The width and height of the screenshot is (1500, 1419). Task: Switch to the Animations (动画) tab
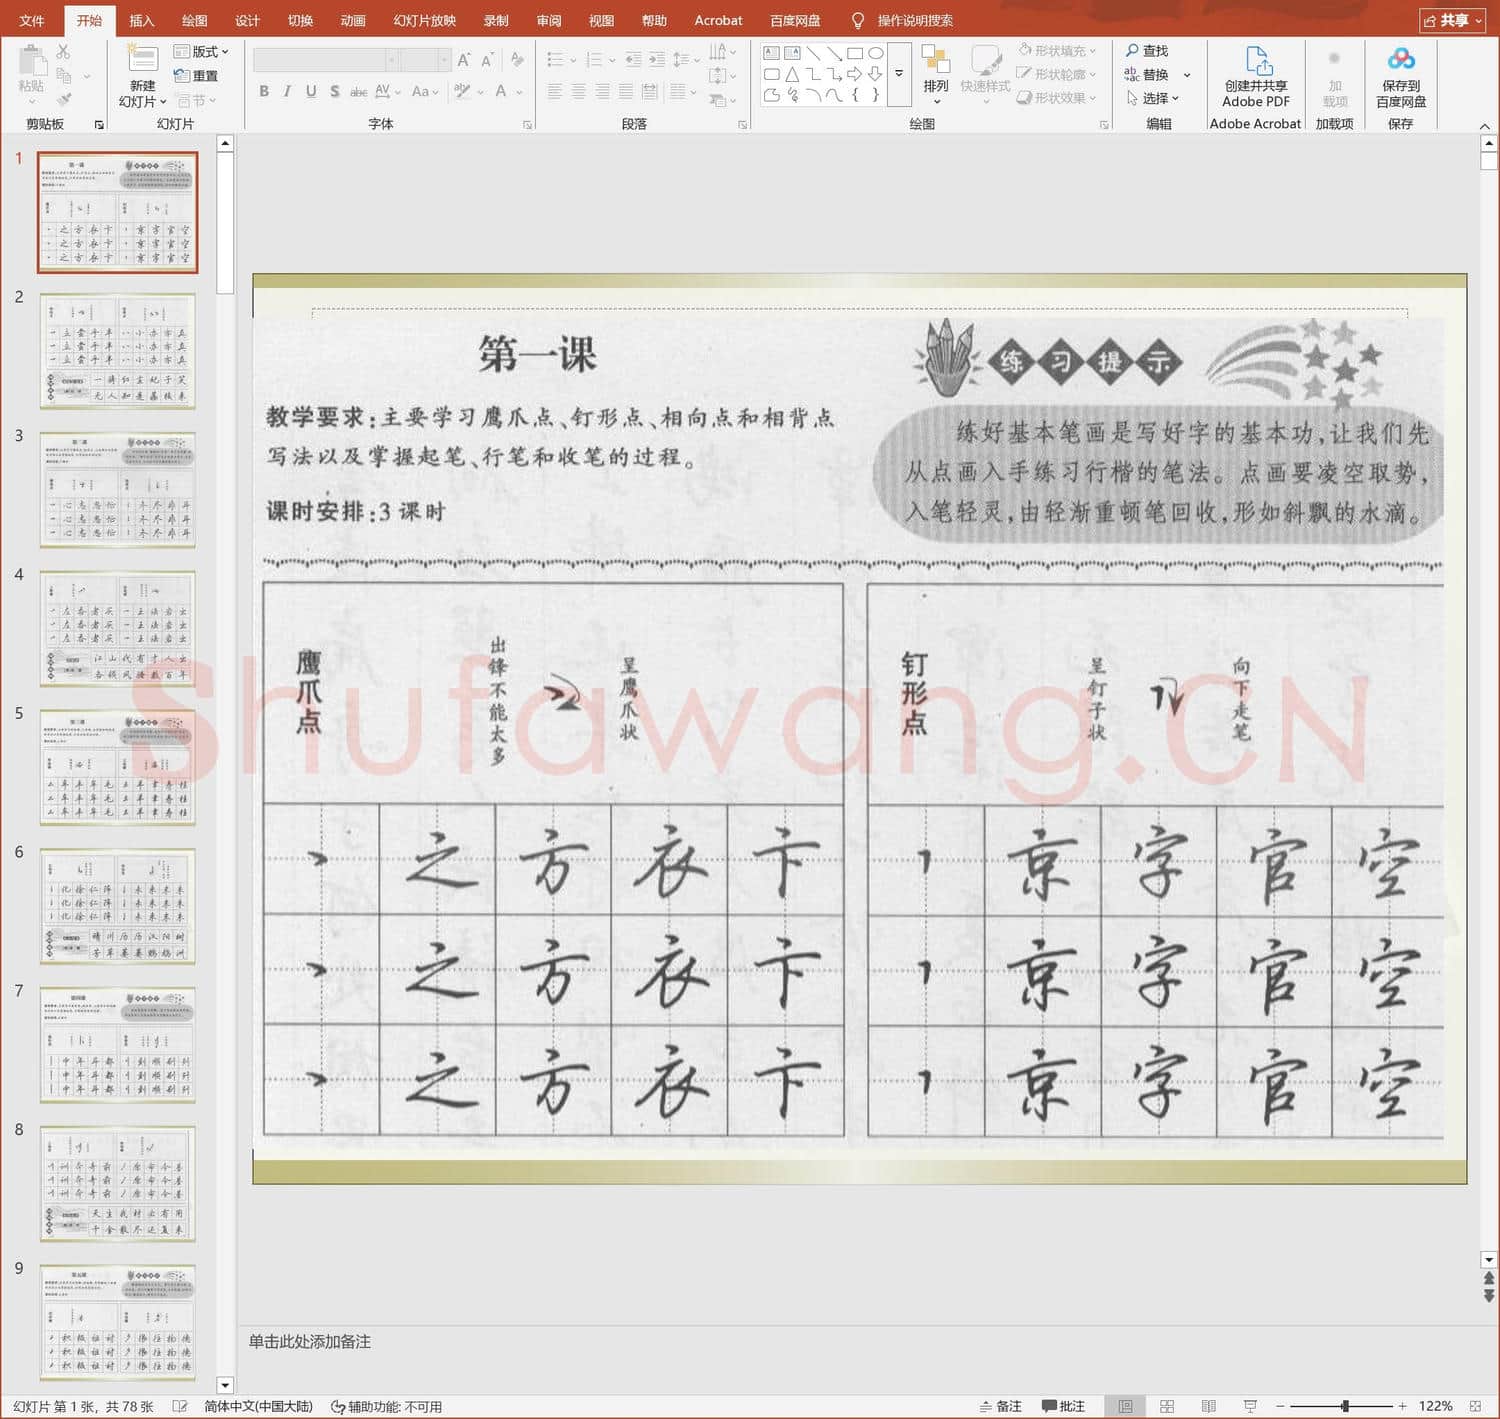353,20
